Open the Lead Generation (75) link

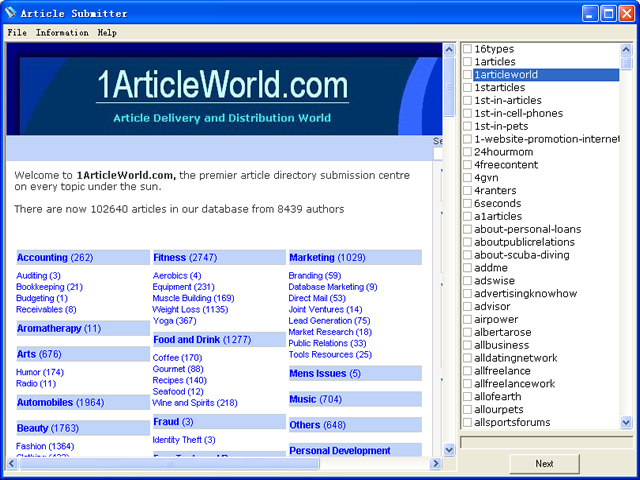pos(329,320)
